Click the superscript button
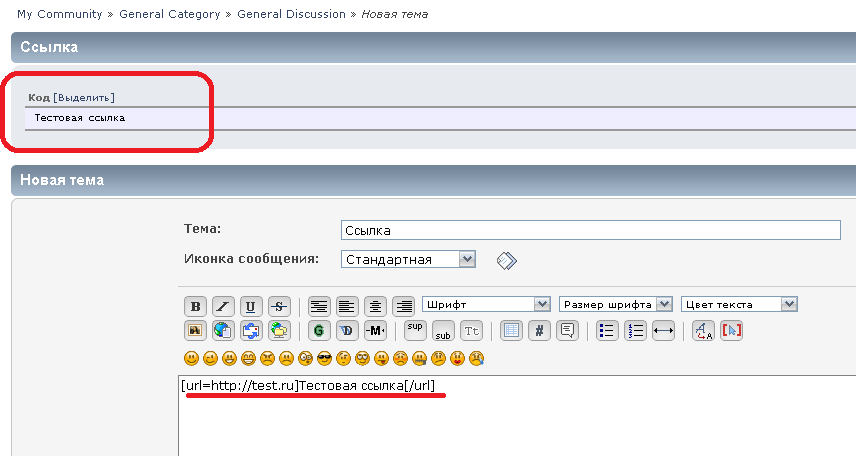The image size is (856, 456). [x=415, y=330]
